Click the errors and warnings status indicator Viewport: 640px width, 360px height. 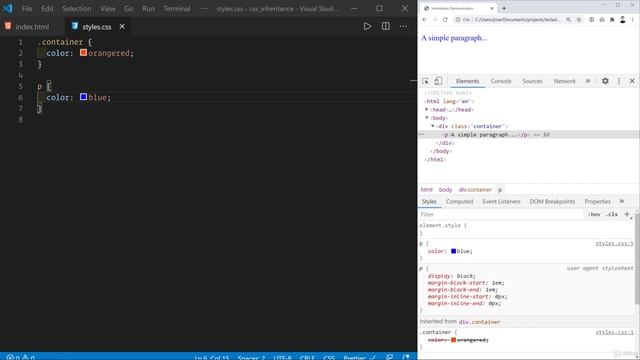[x=20, y=357]
